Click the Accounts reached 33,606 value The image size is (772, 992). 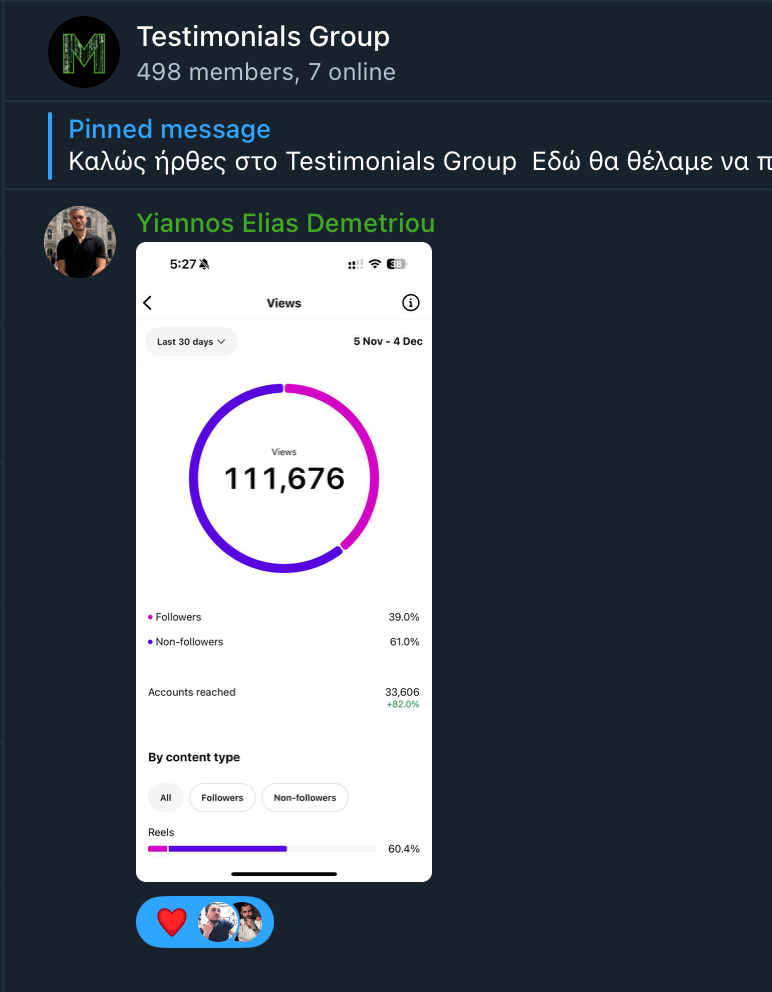pos(402,692)
